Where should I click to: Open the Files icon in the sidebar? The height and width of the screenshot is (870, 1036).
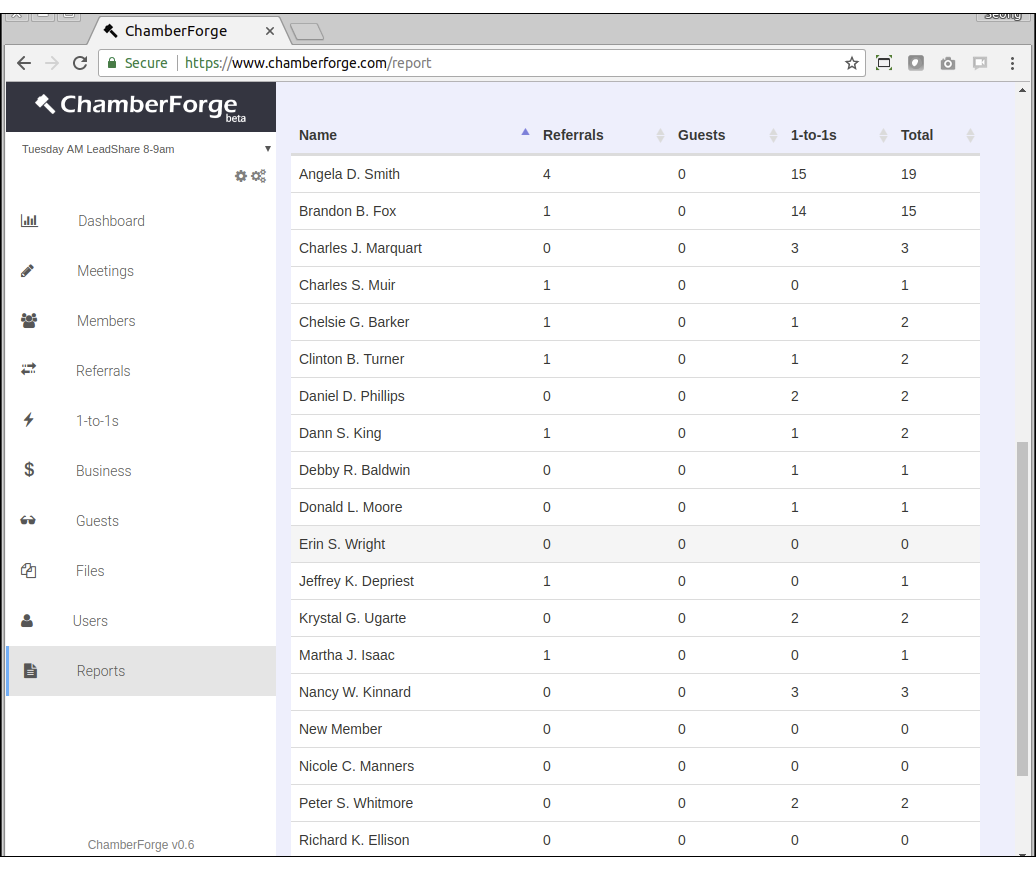(x=28, y=570)
